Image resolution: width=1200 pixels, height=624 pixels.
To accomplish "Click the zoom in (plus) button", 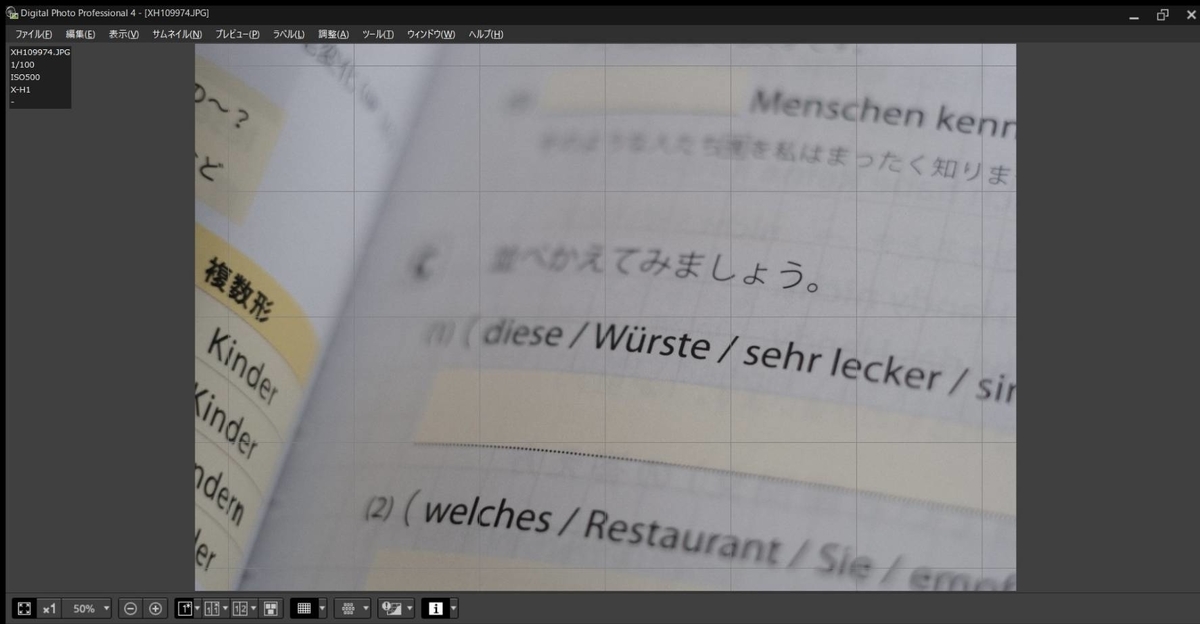I will 155,608.
